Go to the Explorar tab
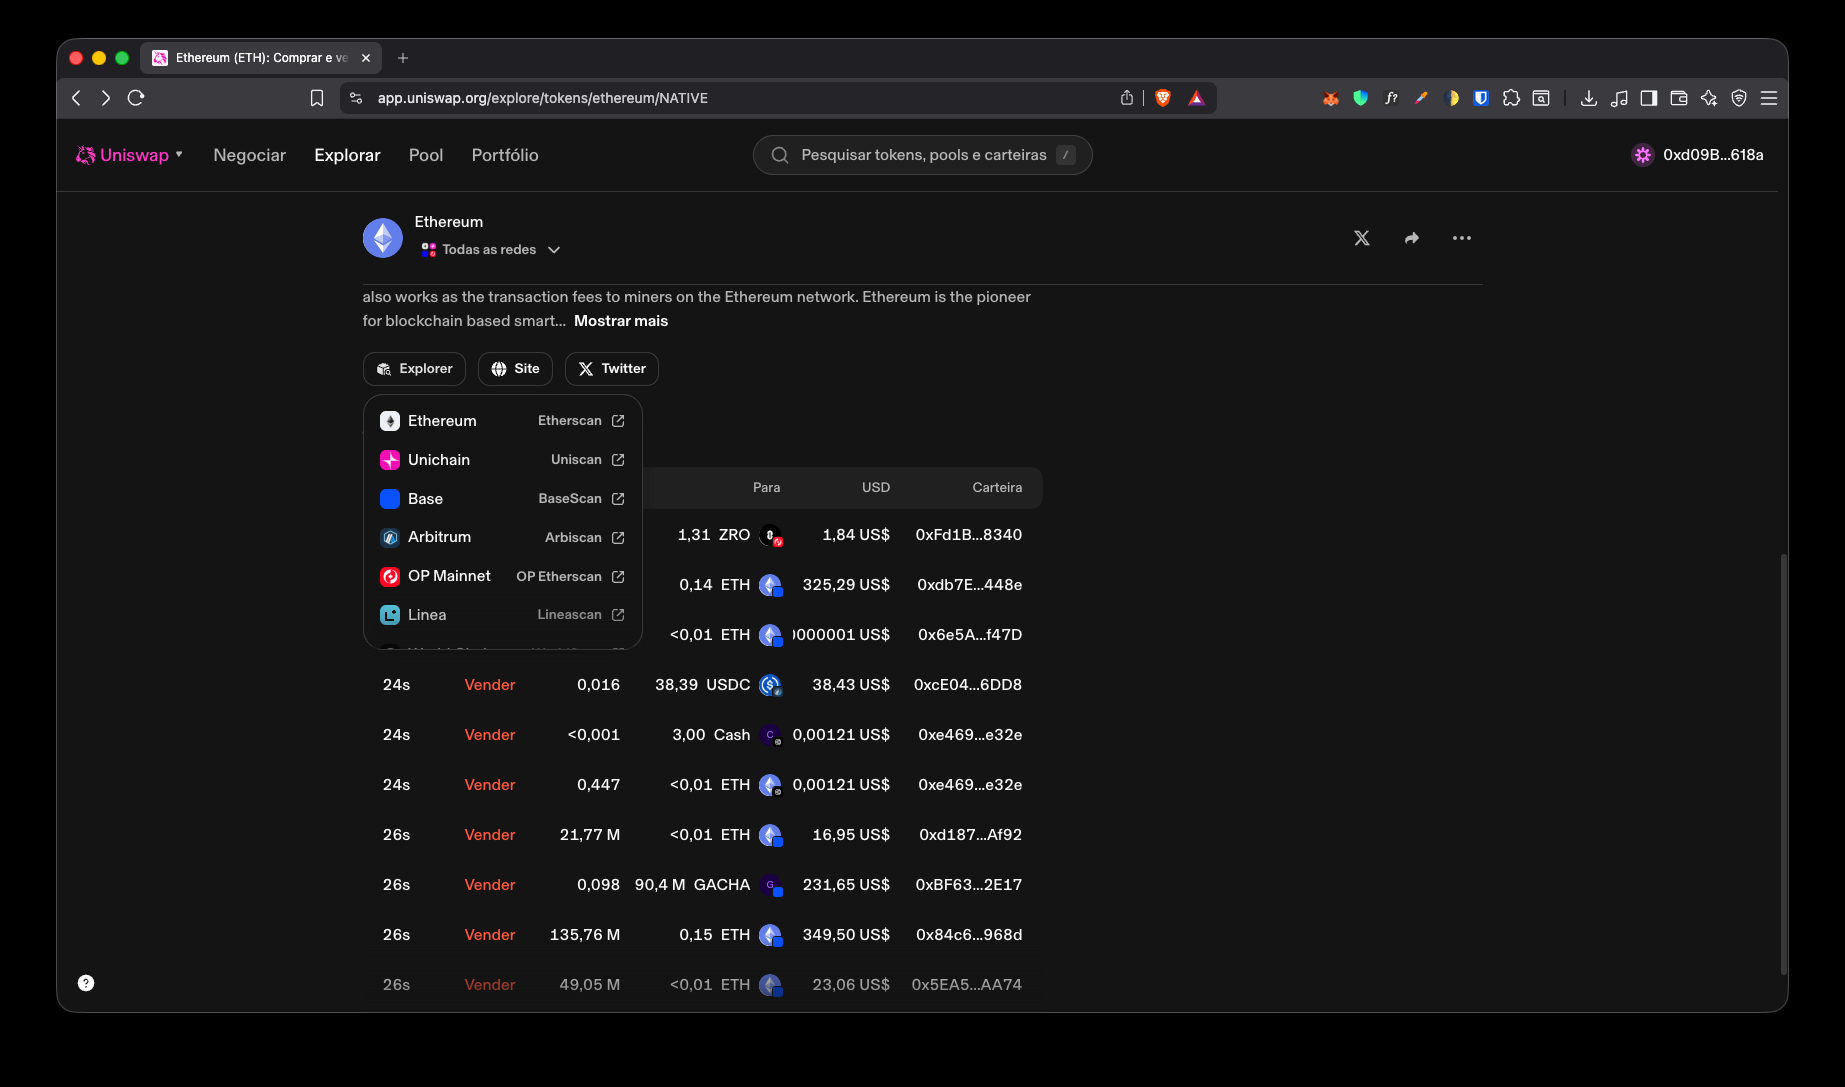 click(347, 155)
